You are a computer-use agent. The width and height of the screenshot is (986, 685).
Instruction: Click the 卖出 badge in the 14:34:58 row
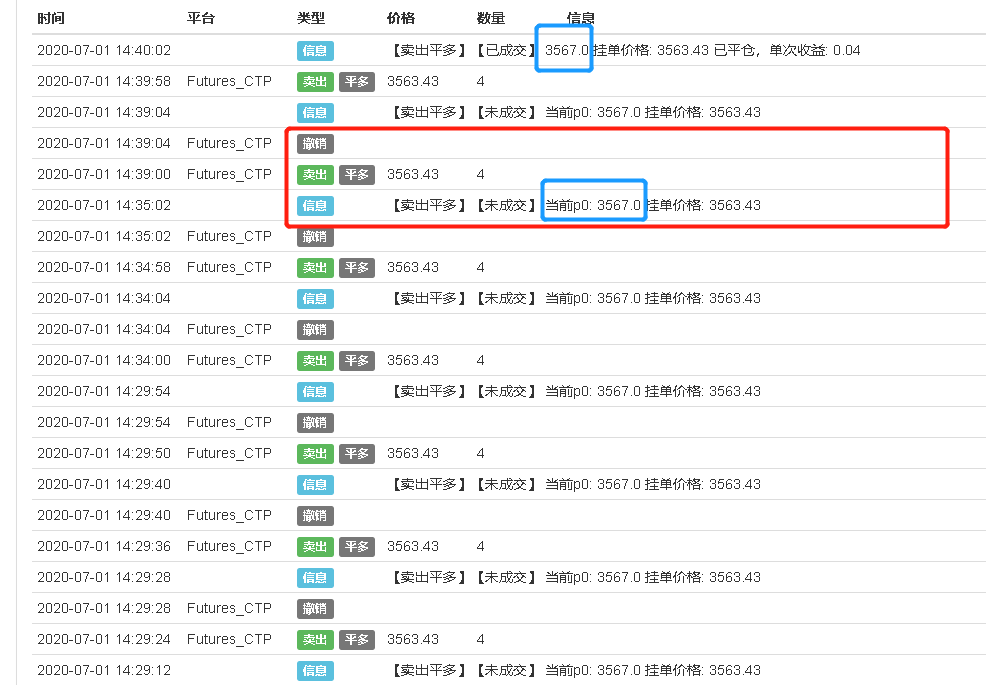[314, 267]
